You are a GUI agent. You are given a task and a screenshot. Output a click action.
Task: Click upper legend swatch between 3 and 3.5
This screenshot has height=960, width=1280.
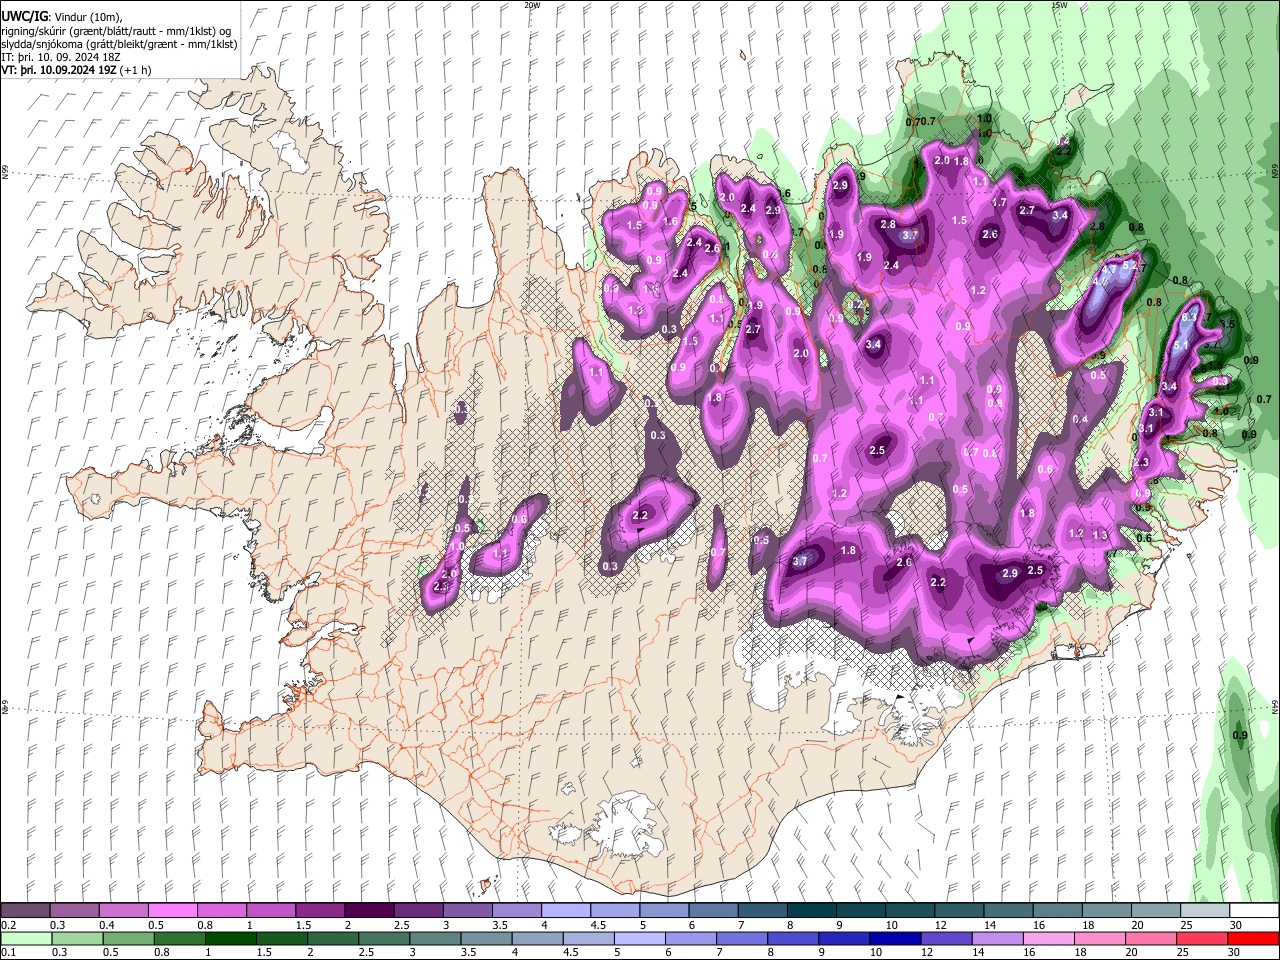[467, 911]
